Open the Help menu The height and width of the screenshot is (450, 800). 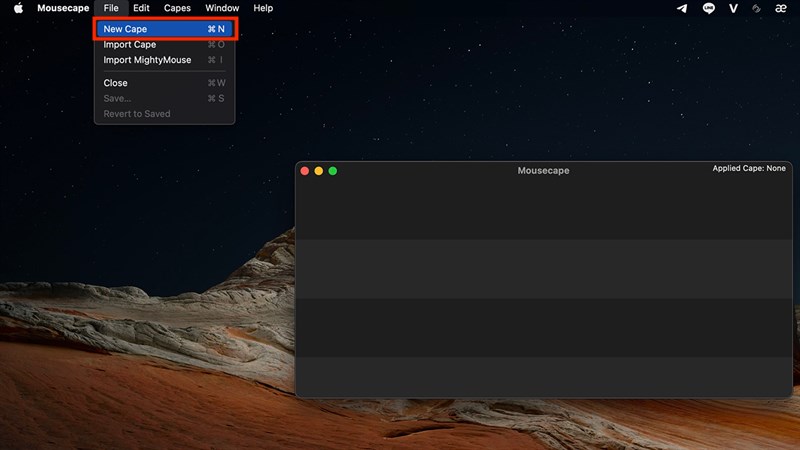pyautogui.click(x=263, y=8)
